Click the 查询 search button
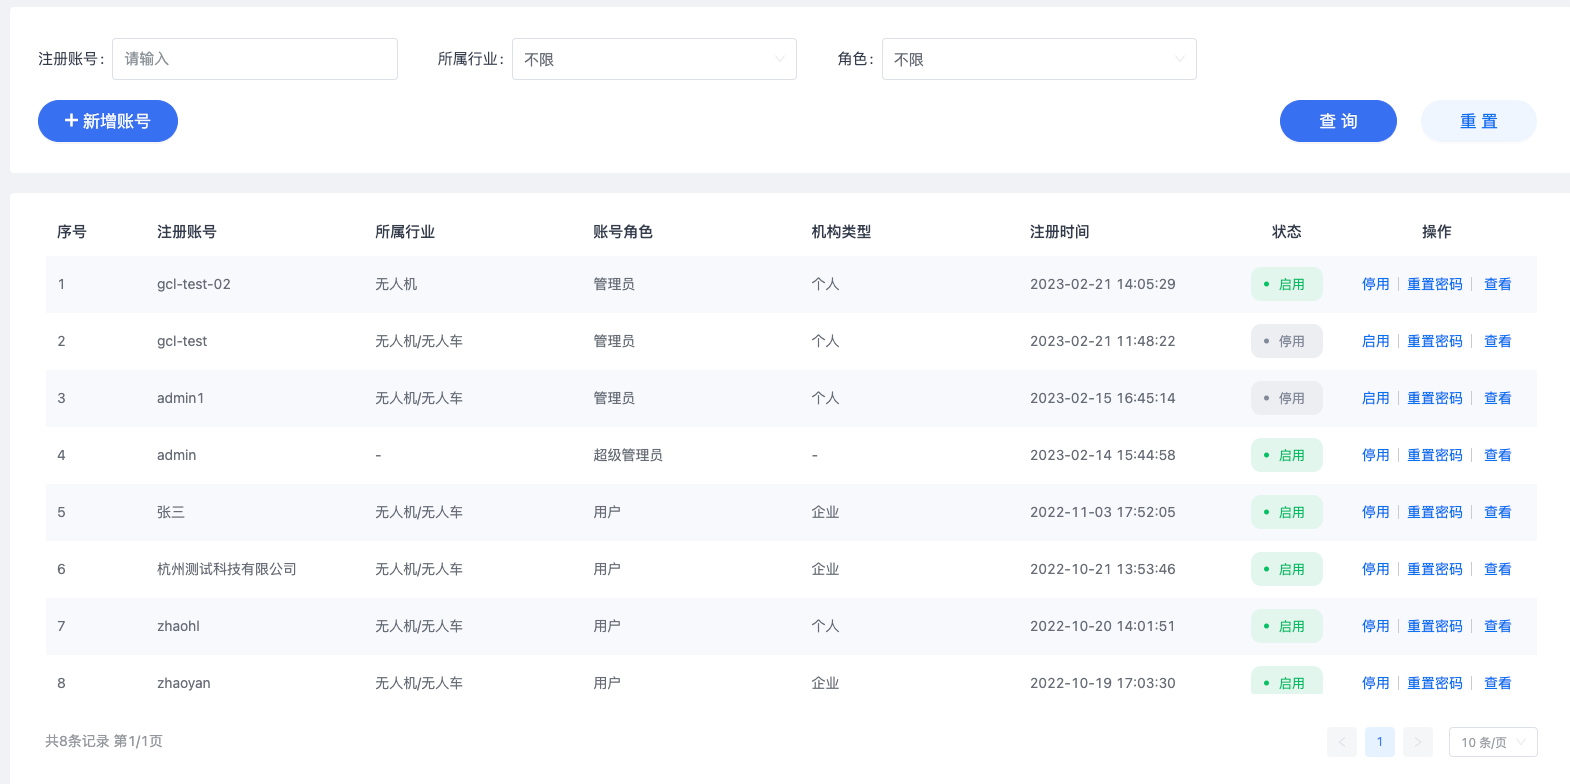 (1338, 121)
